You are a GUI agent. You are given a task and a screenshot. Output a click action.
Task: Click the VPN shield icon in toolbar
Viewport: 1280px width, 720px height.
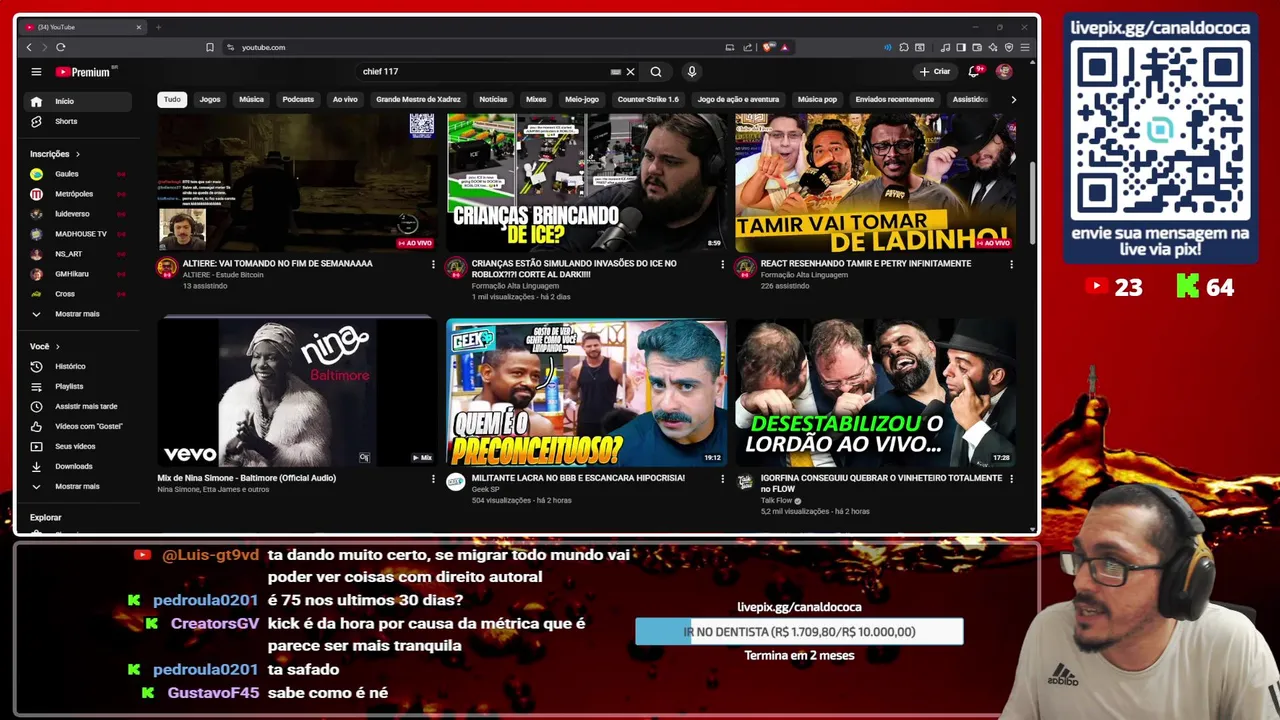(1009, 47)
